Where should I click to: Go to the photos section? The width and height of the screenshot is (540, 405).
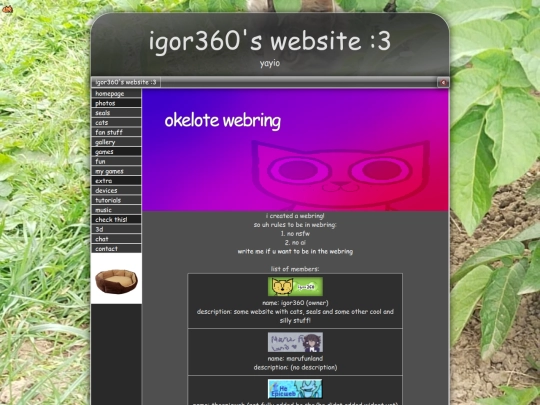[116, 103]
